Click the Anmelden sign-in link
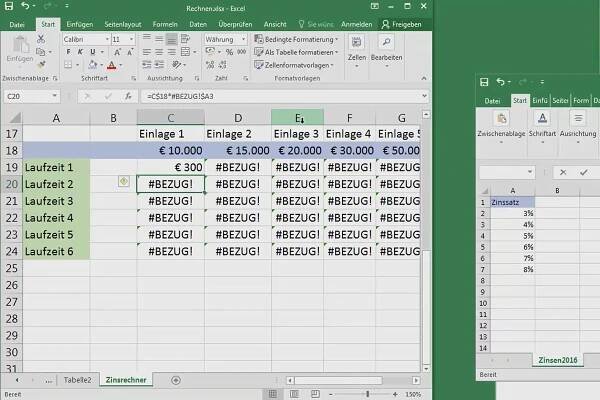600x400 pixels. [x=357, y=22]
